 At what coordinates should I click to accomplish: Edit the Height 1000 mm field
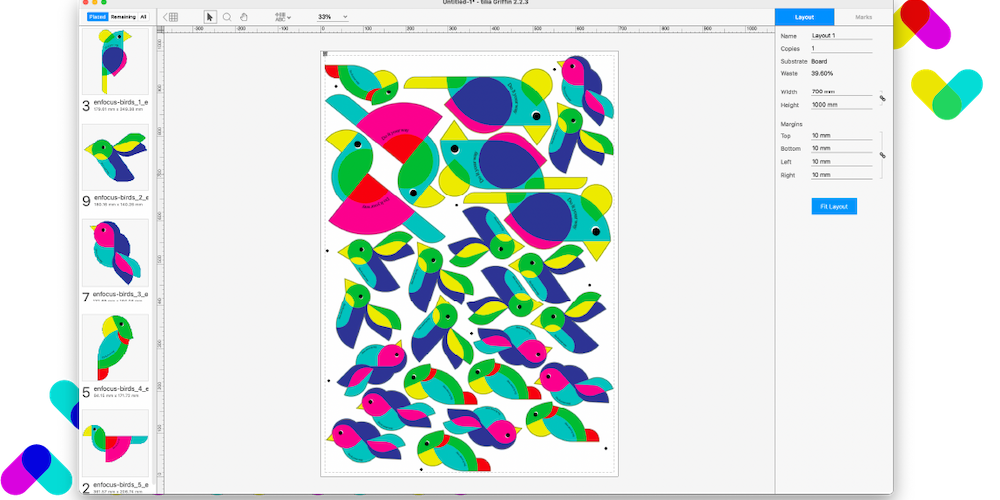pyautogui.click(x=841, y=105)
